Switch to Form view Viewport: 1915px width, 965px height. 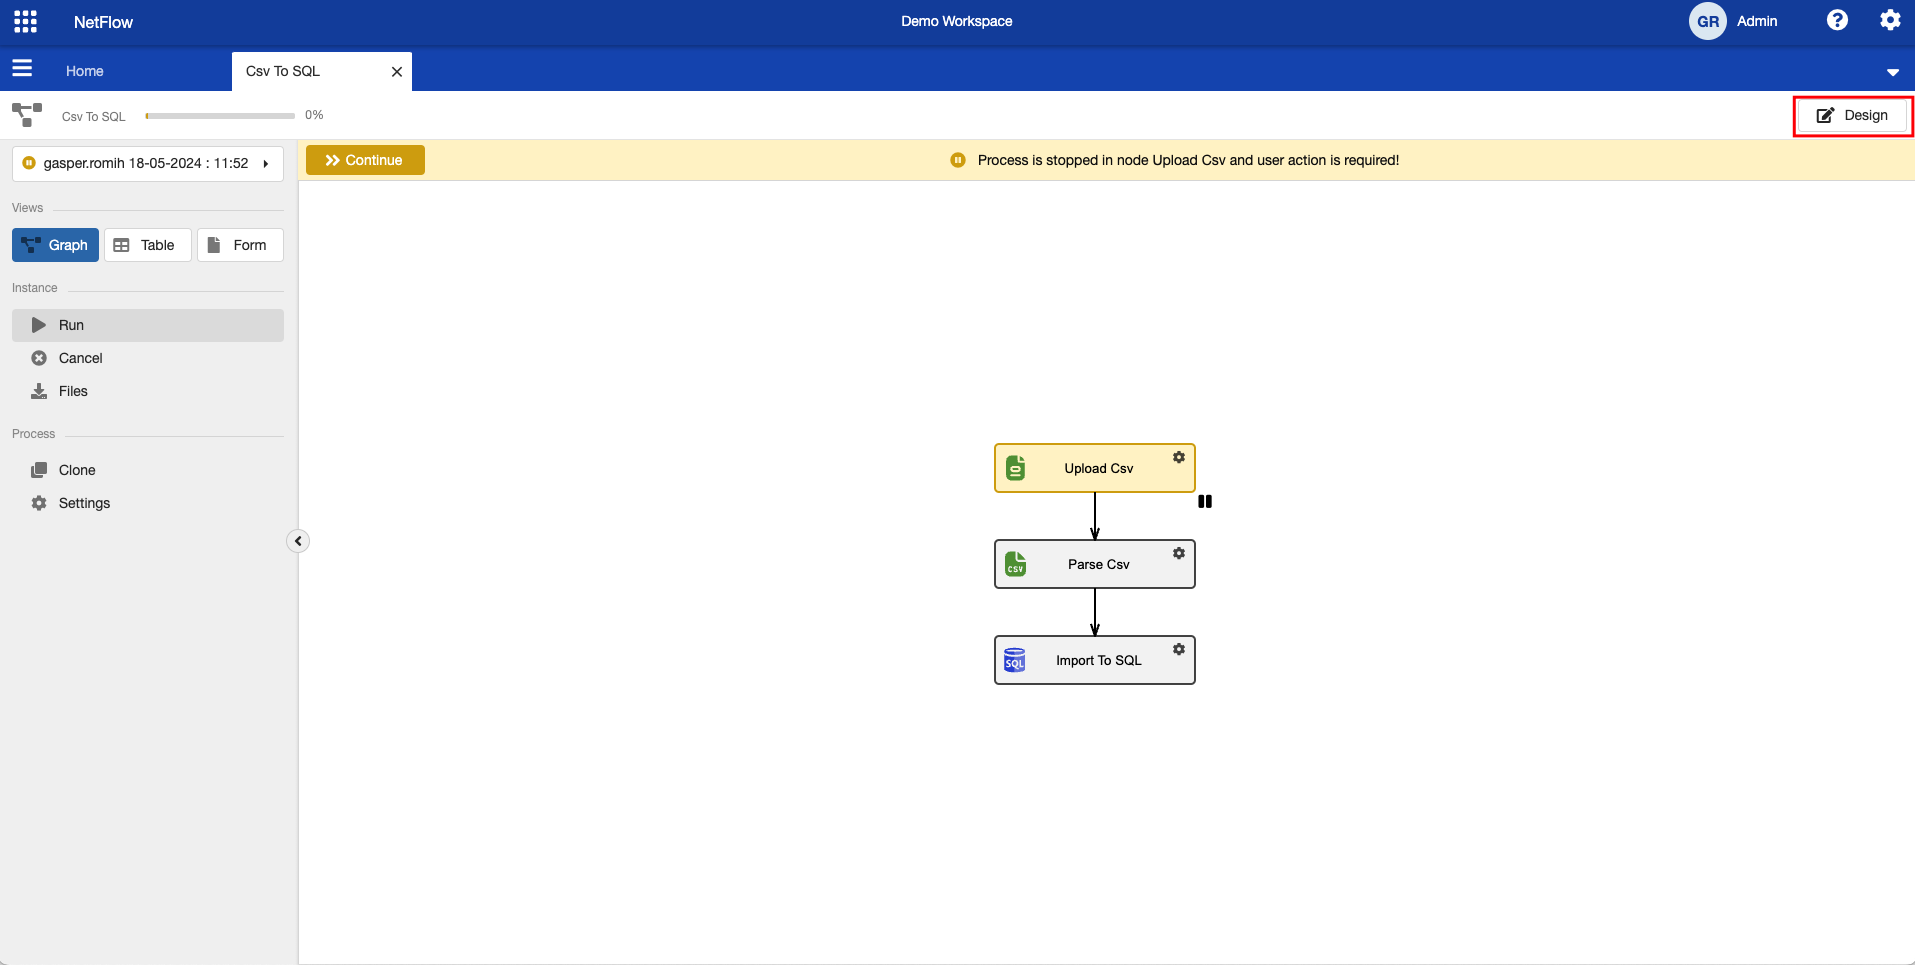pyautogui.click(x=240, y=245)
